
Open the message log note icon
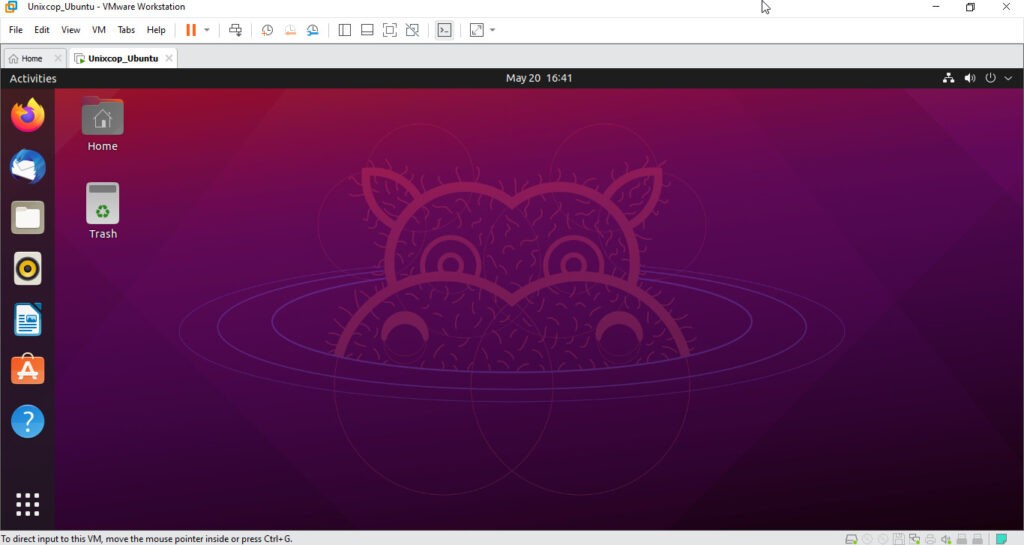tap(1001, 538)
